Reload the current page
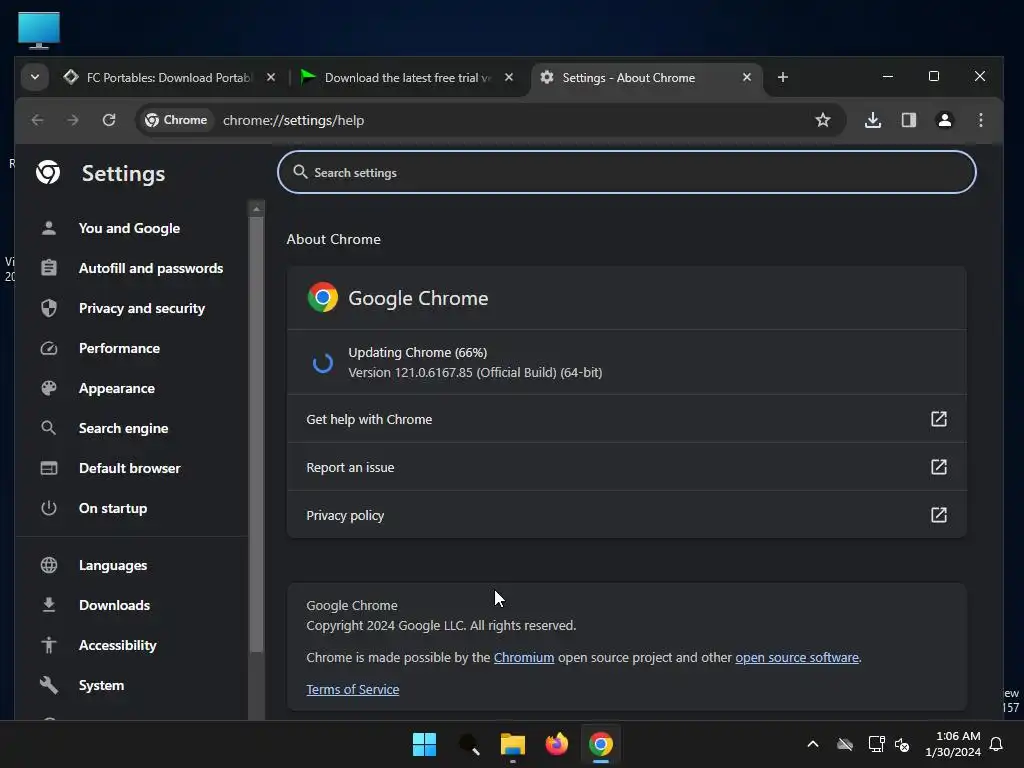The width and height of the screenshot is (1024, 768). coord(109,120)
